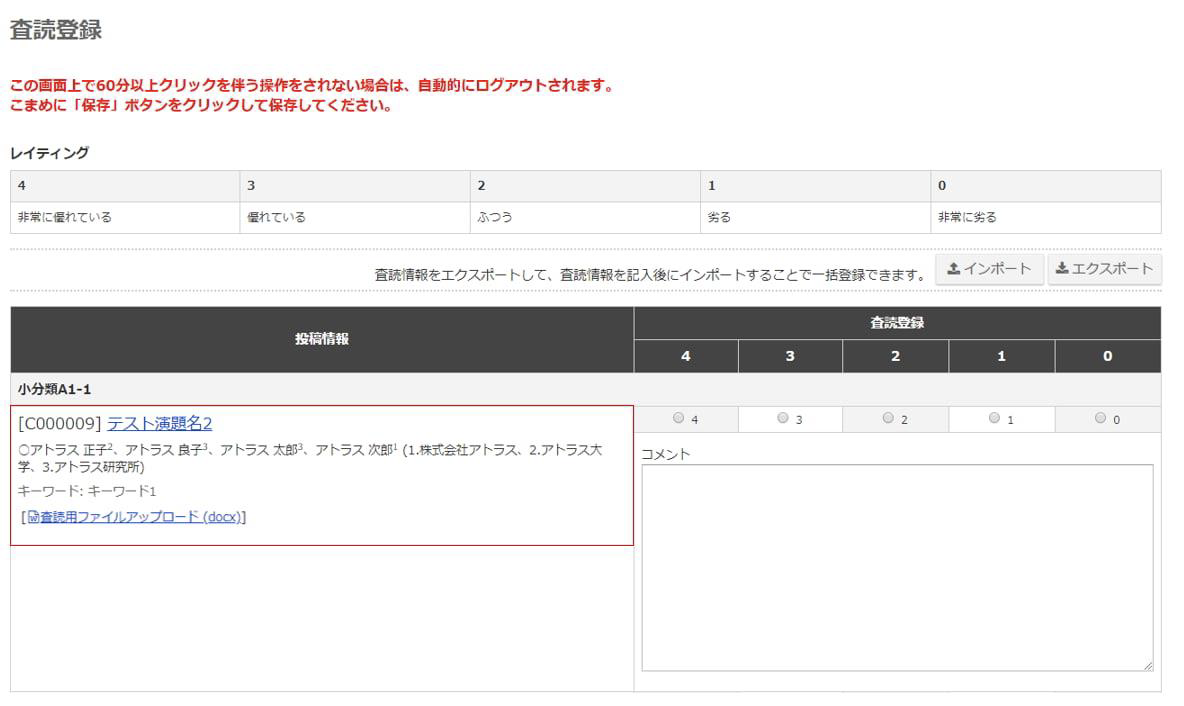Screen dimensions: 1184x706
Task: Click the submission ID [C000009]
Action: (x=60, y=423)
